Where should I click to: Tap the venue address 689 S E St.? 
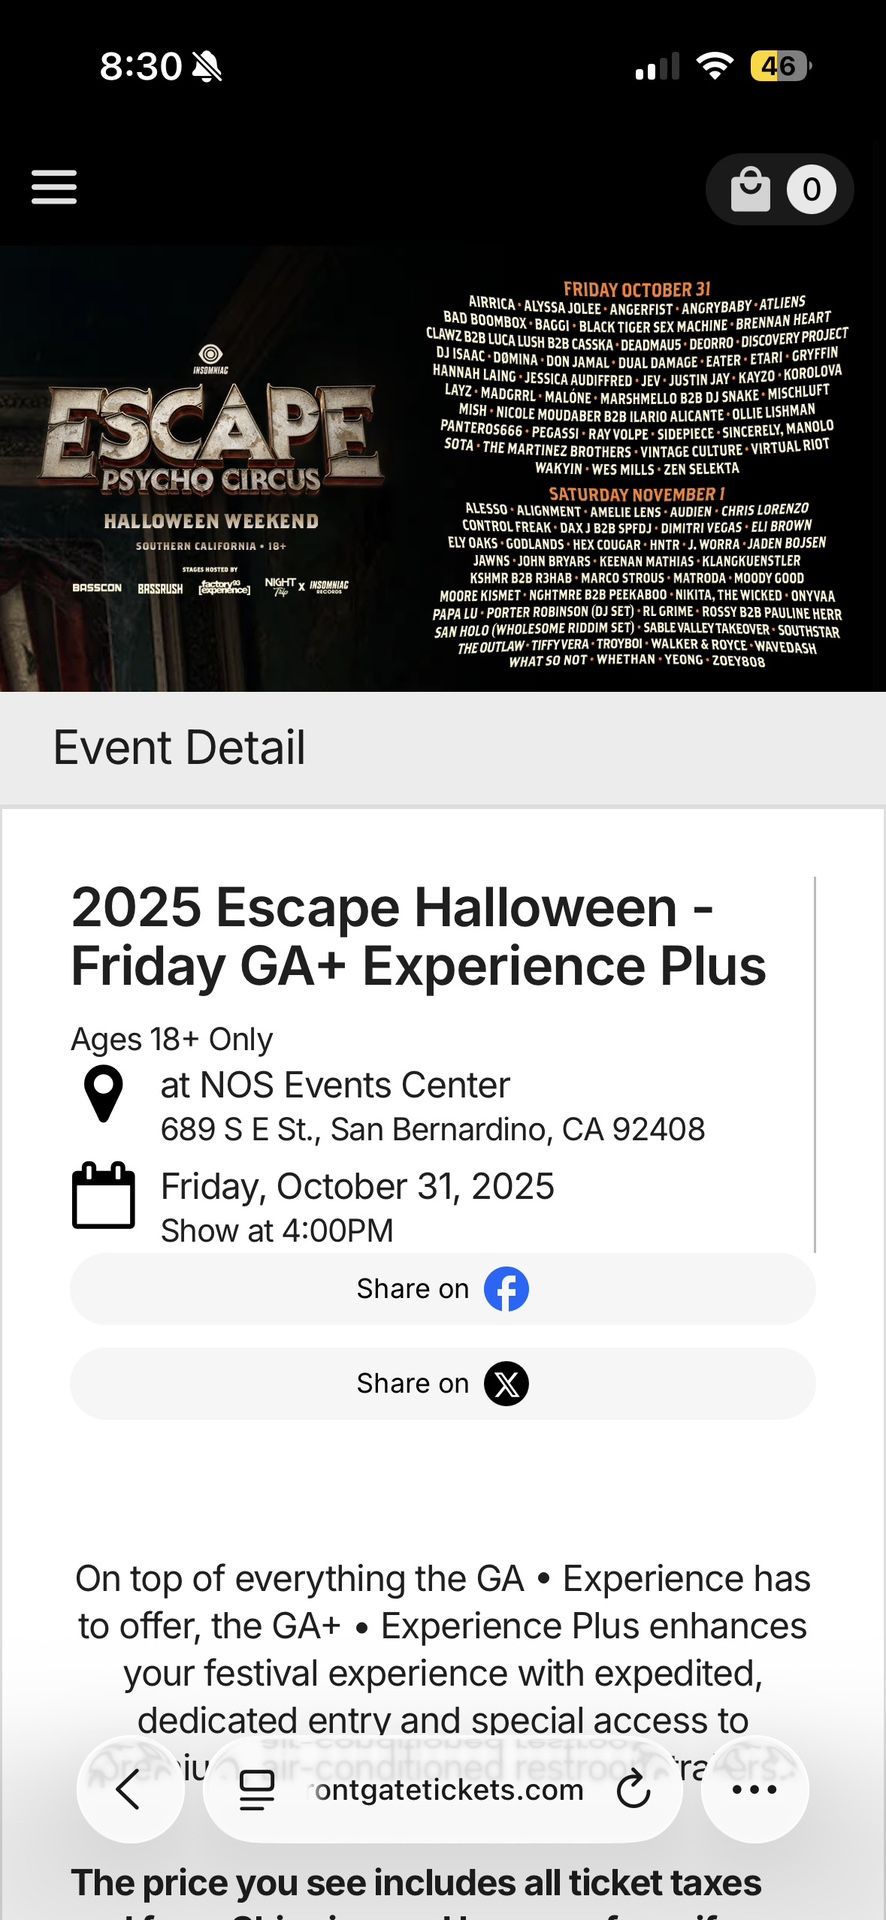pyautogui.click(x=432, y=1129)
